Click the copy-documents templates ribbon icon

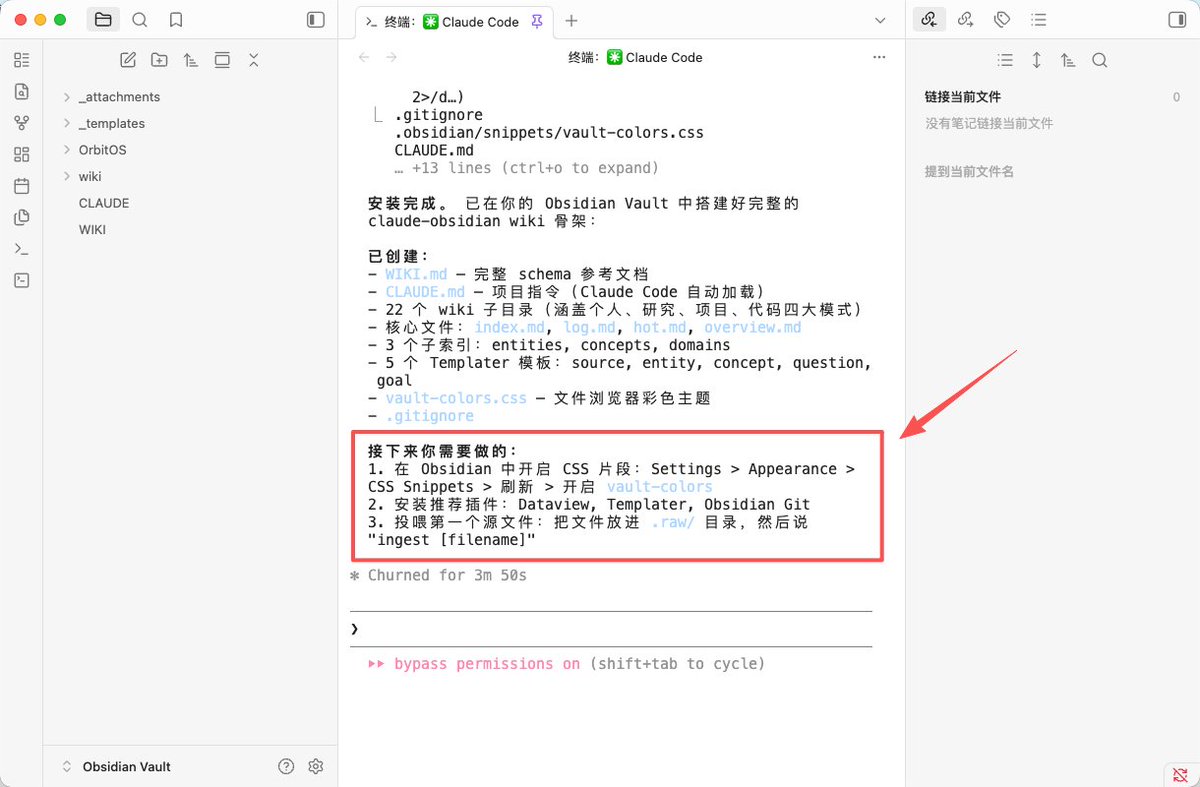[x=22, y=218]
